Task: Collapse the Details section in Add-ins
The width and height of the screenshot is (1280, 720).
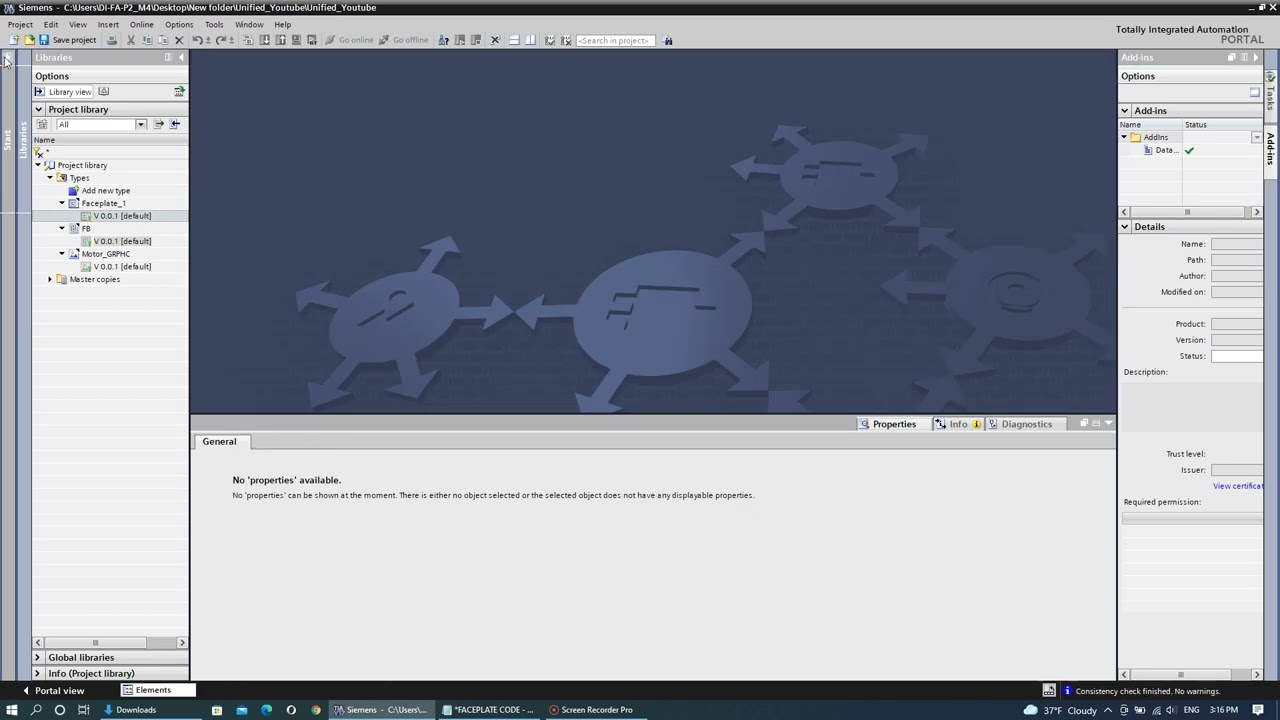Action: click(1125, 227)
